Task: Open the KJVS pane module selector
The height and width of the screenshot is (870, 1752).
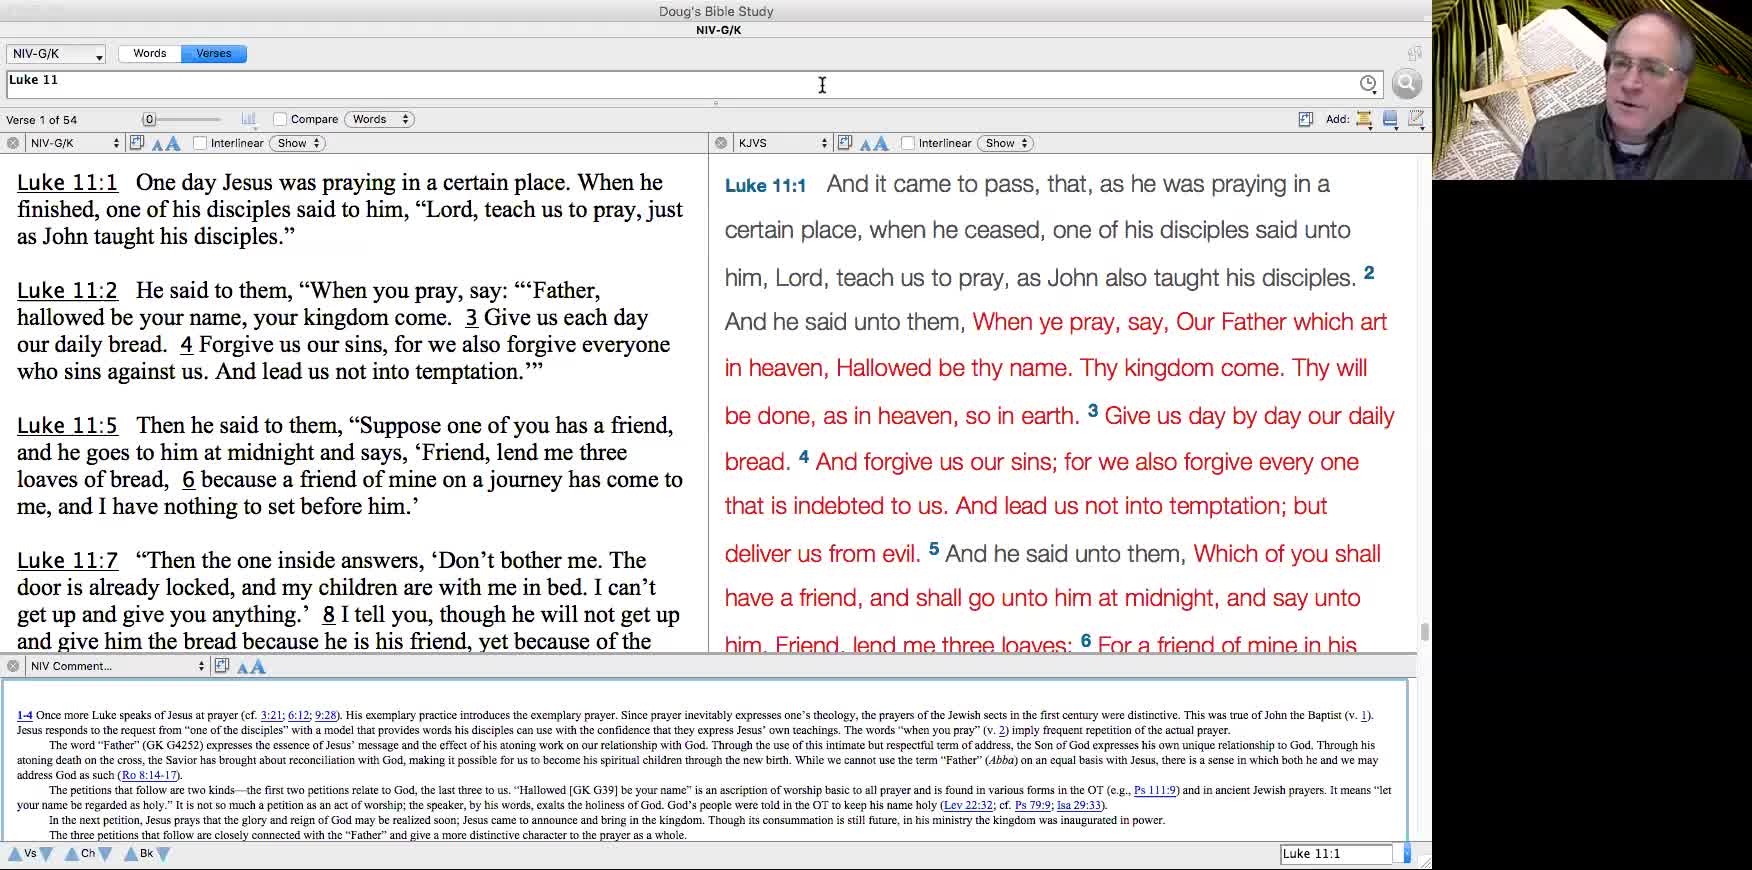Action: click(x=782, y=143)
